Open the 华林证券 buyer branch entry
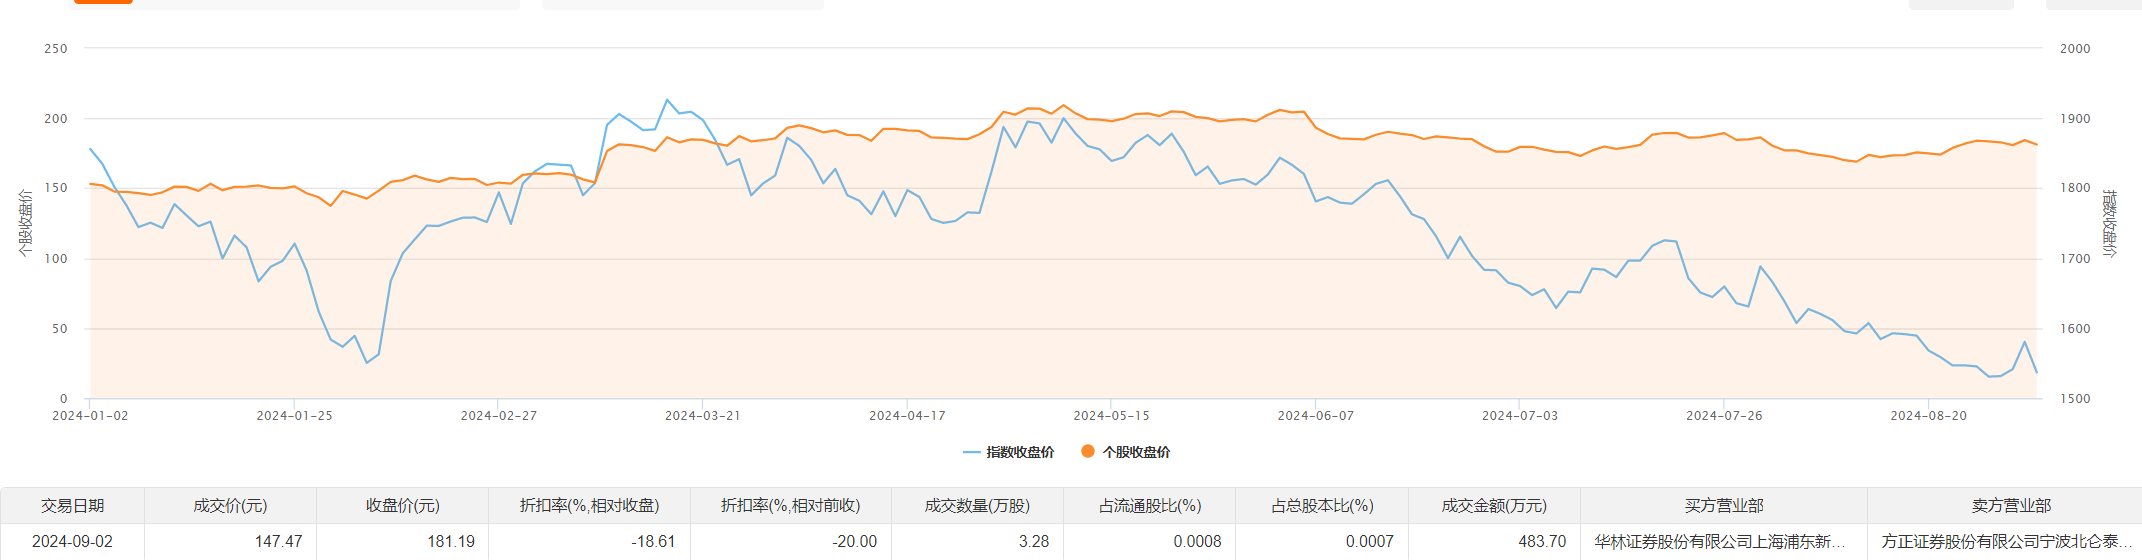Image resolution: width=2142 pixels, height=560 pixels. pos(1720,541)
